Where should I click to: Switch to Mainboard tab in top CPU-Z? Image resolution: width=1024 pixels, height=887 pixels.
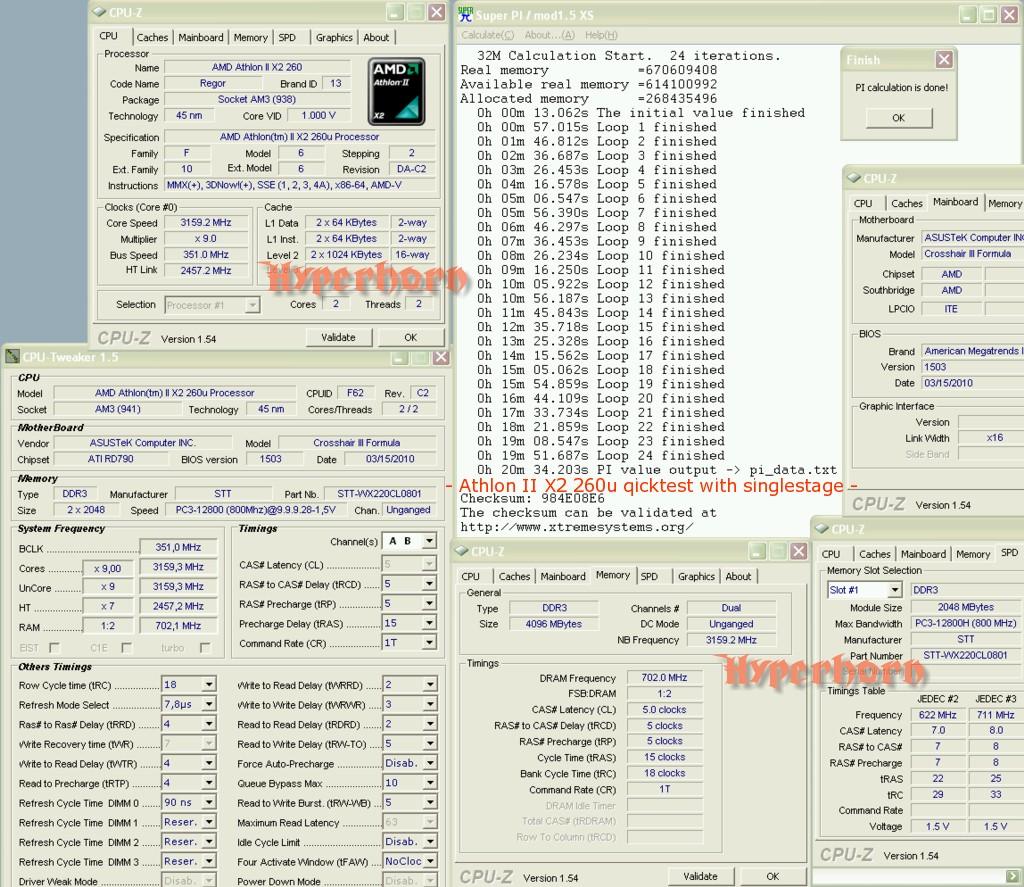[200, 38]
